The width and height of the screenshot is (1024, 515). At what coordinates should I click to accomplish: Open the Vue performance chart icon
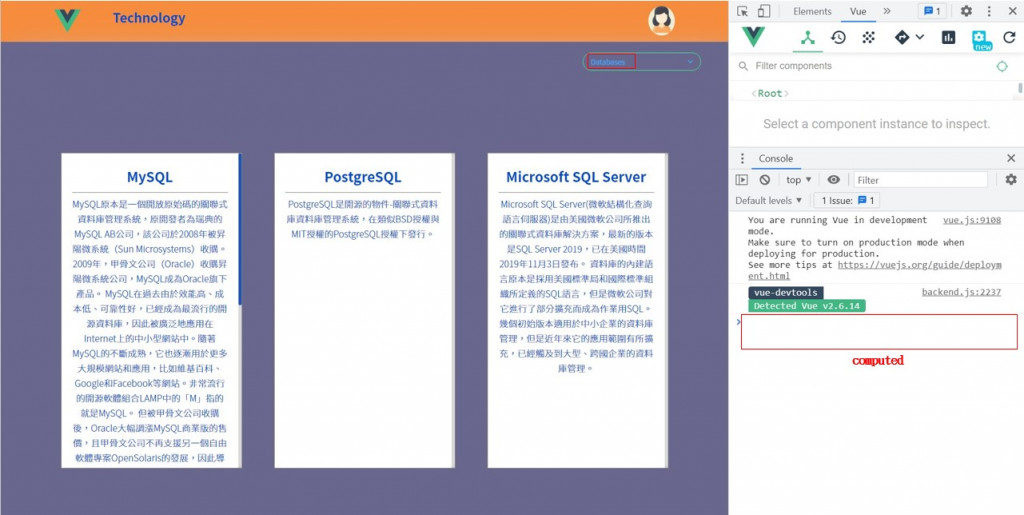(x=948, y=38)
